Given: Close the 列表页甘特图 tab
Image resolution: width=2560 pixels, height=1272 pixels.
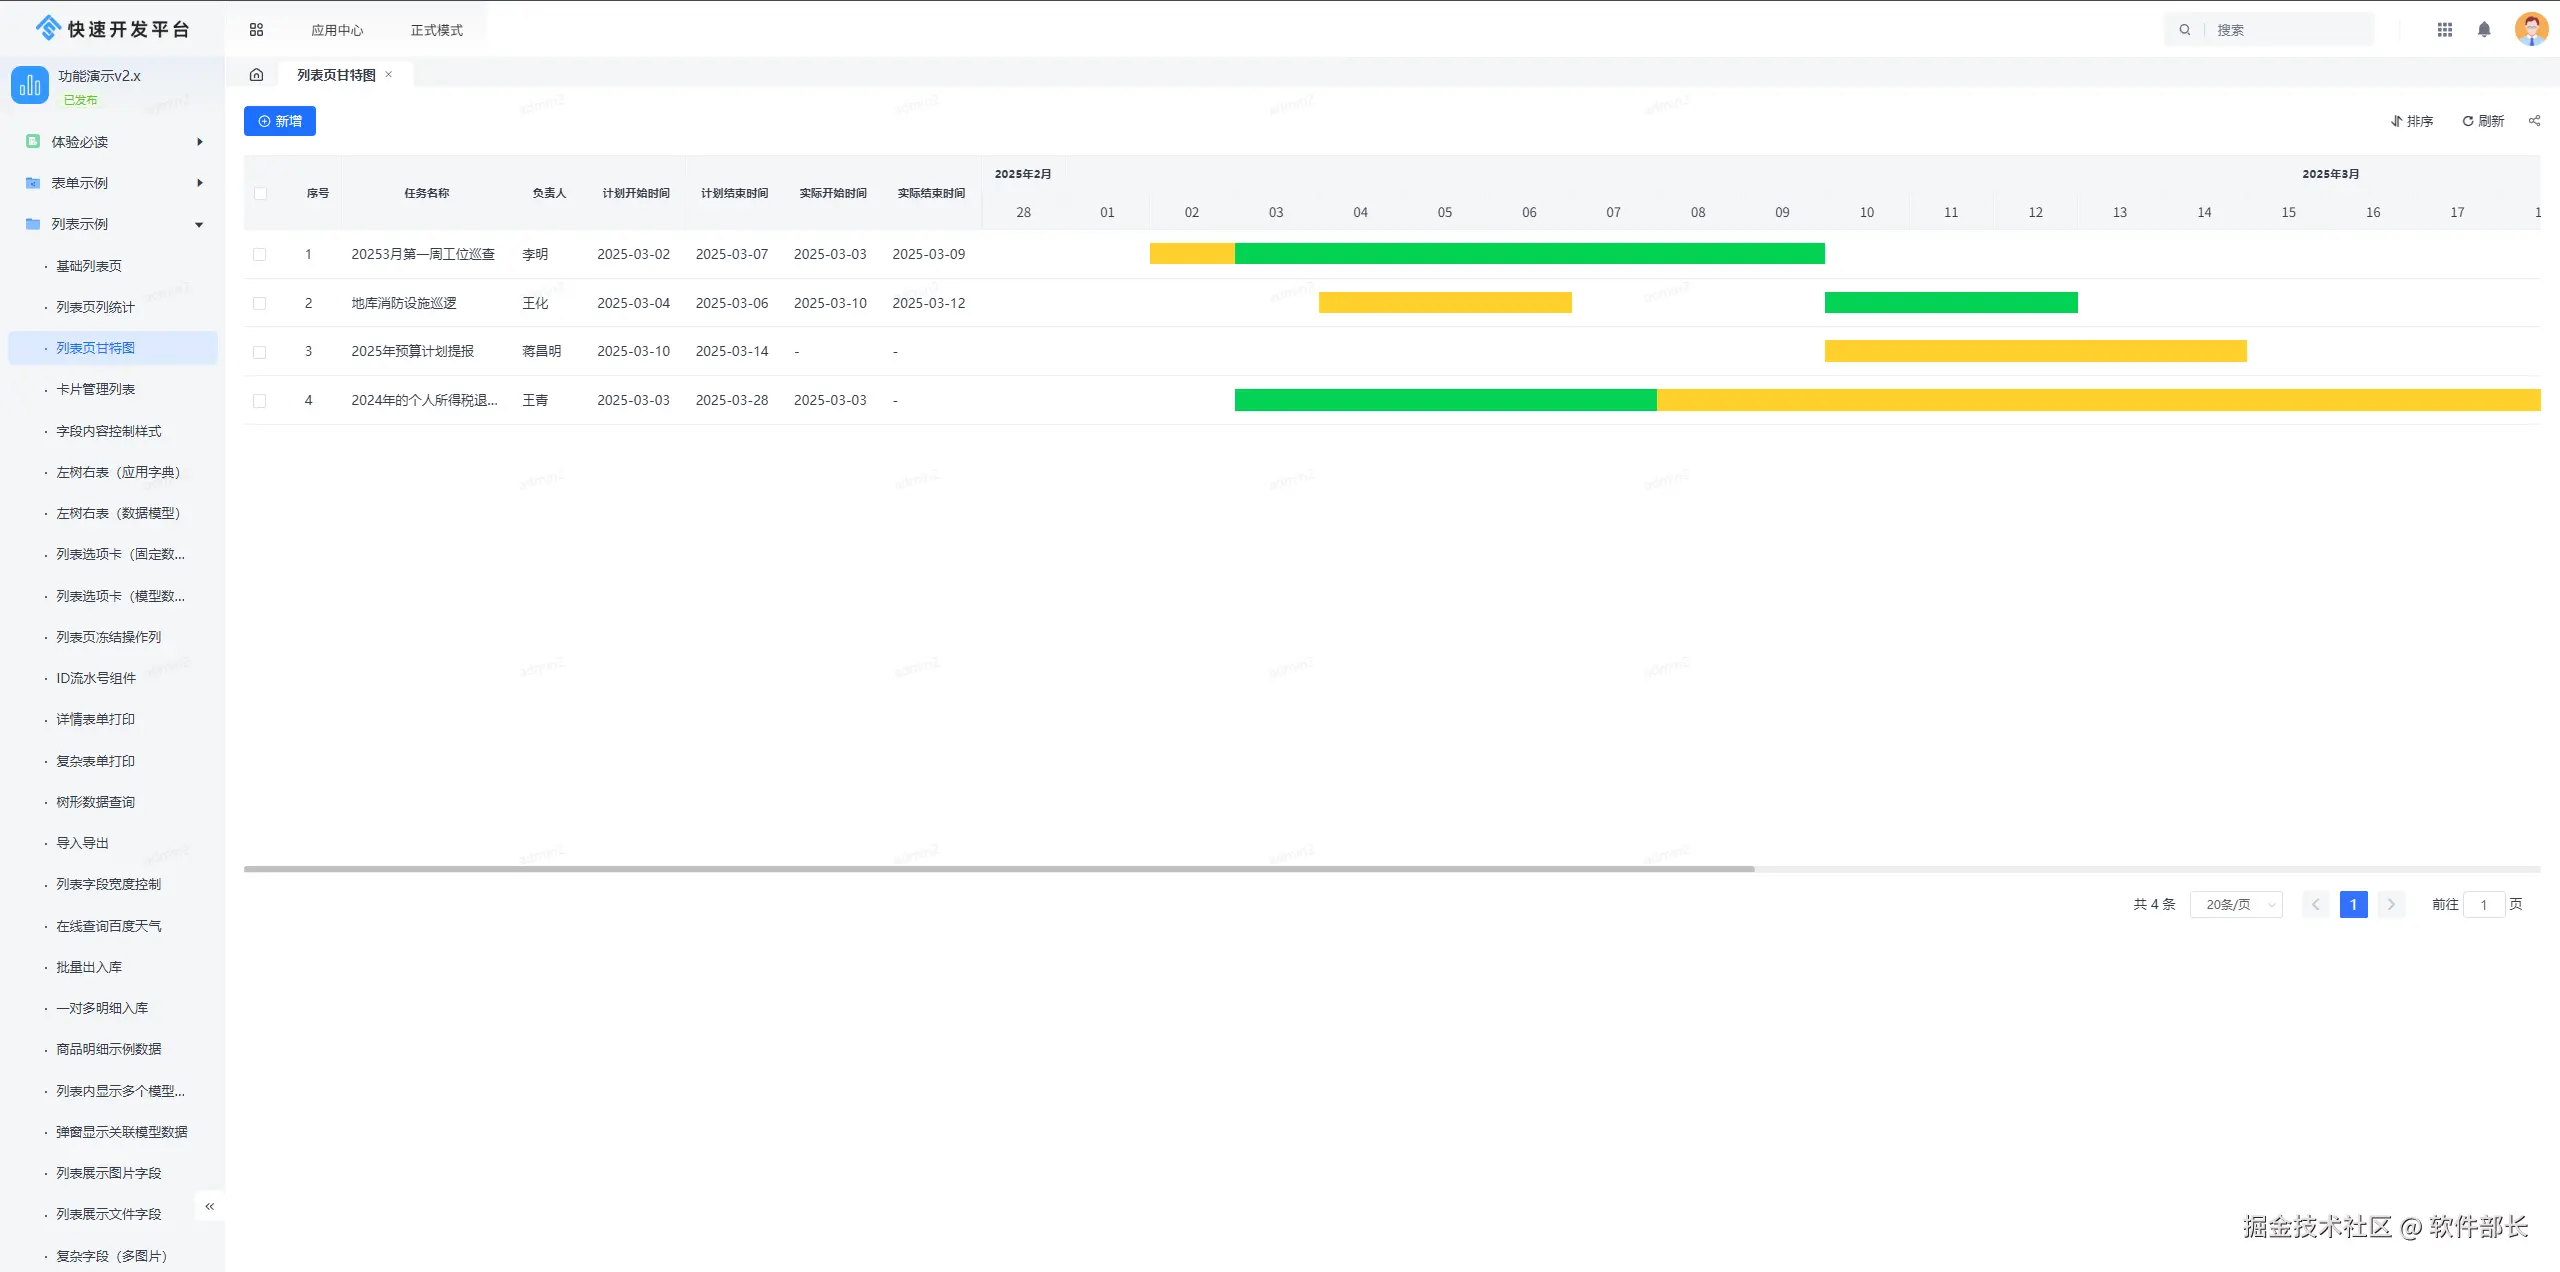Looking at the screenshot, I should pyautogui.click(x=389, y=75).
